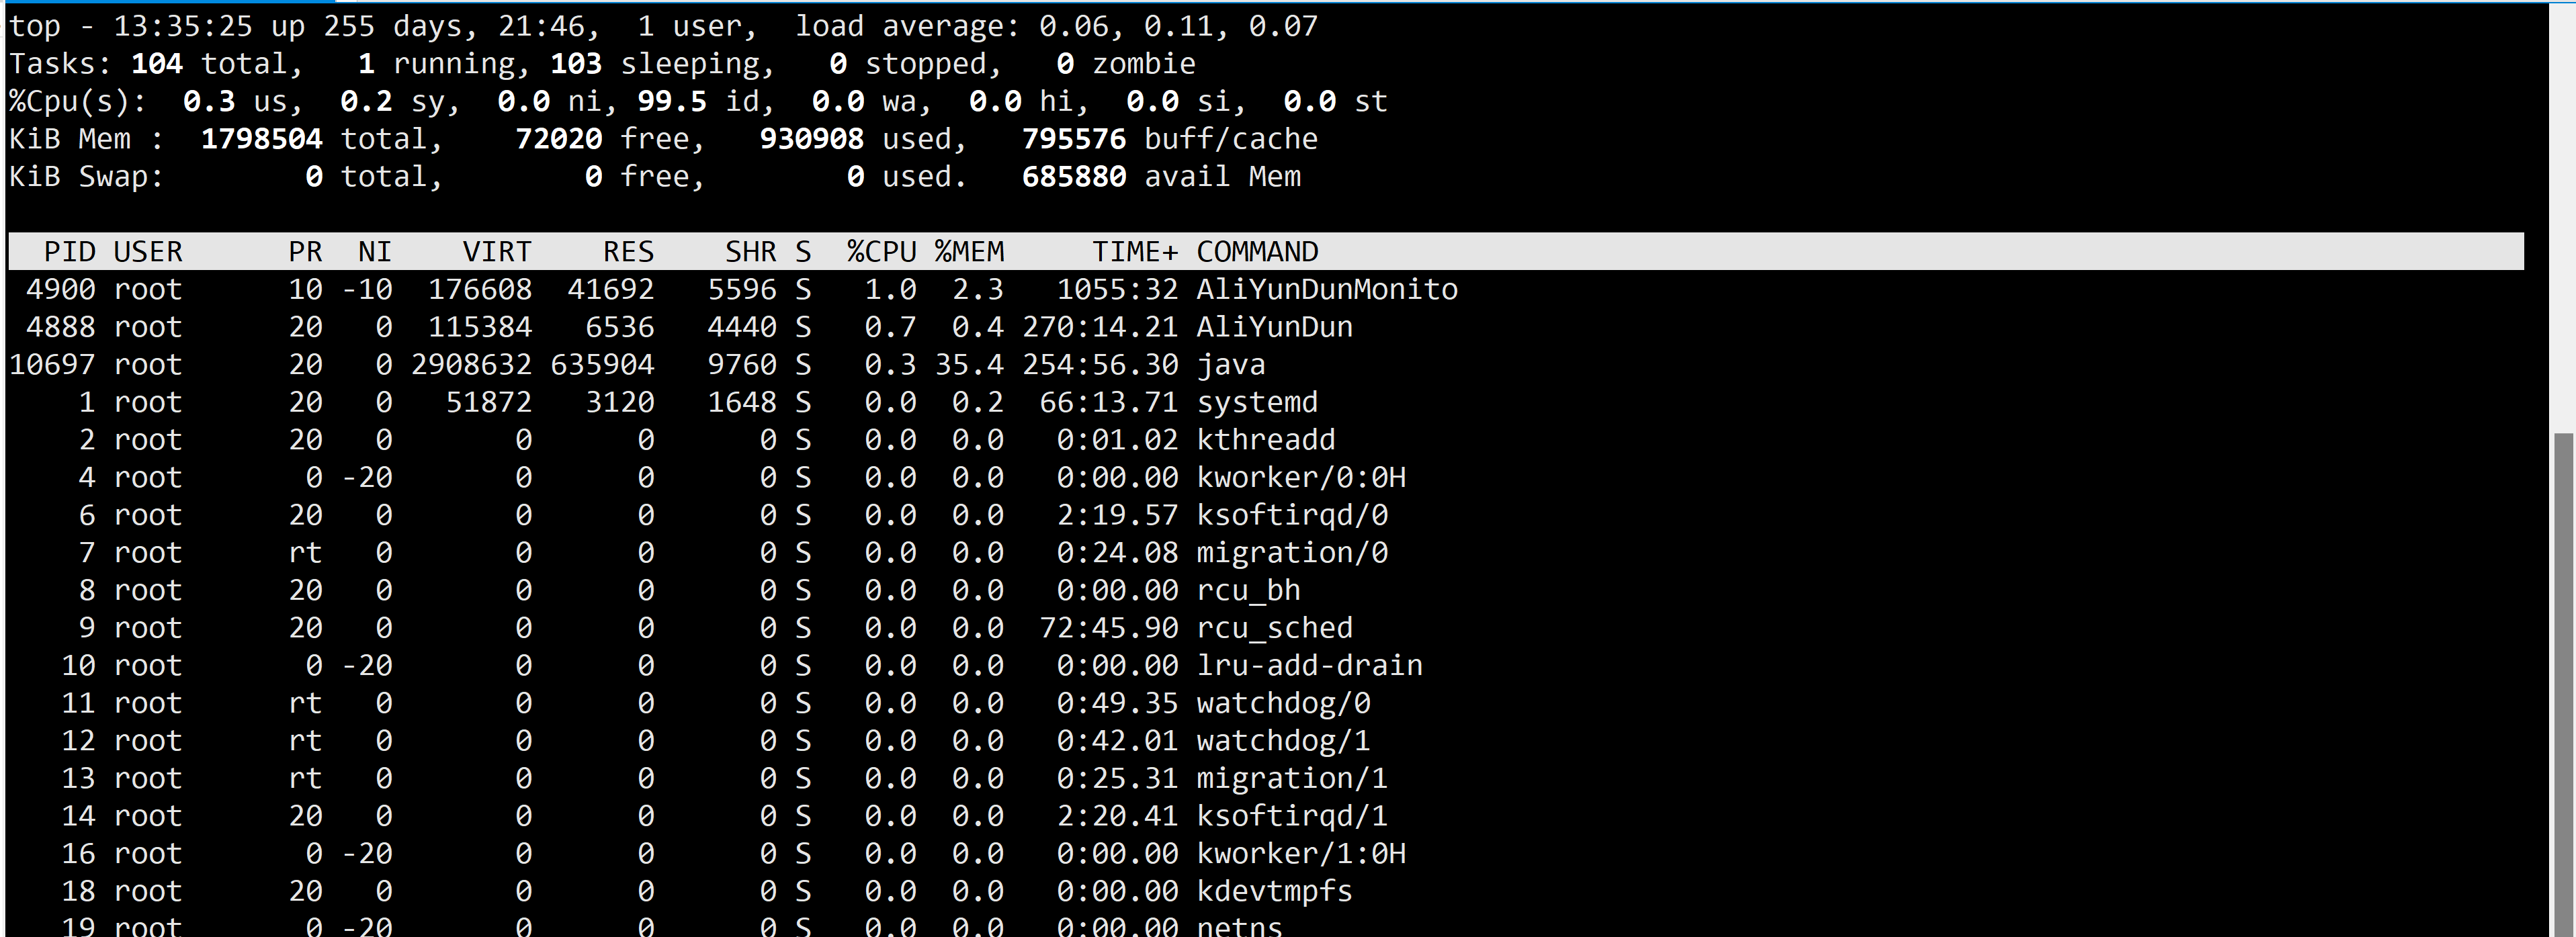This screenshot has width=2576, height=937.
Task: Click PID 10697 in process list
Action: (52, 365)
